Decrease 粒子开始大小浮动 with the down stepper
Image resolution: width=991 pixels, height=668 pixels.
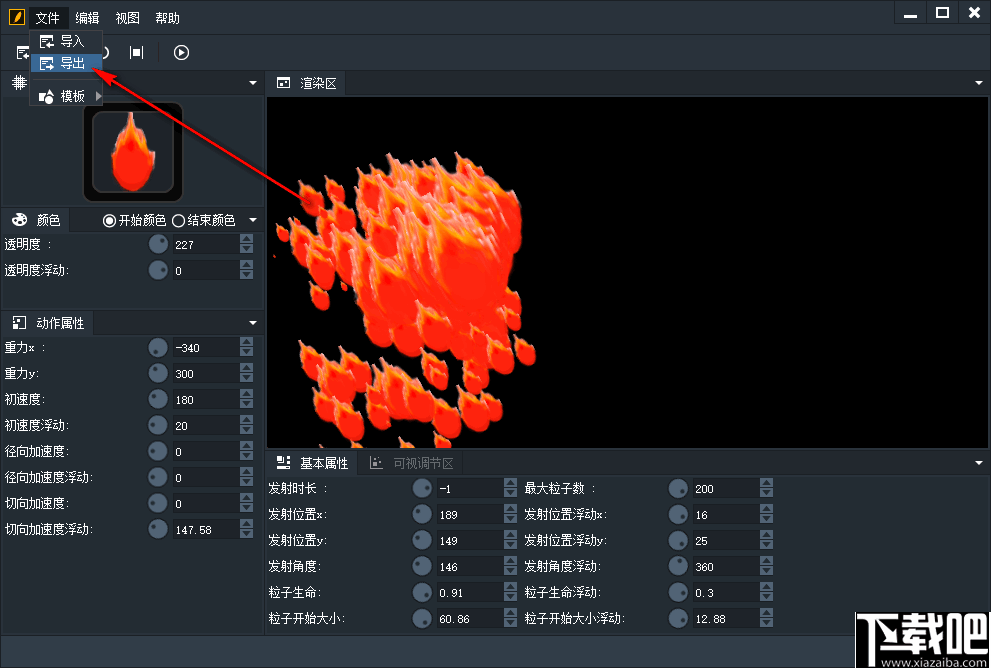767,623
